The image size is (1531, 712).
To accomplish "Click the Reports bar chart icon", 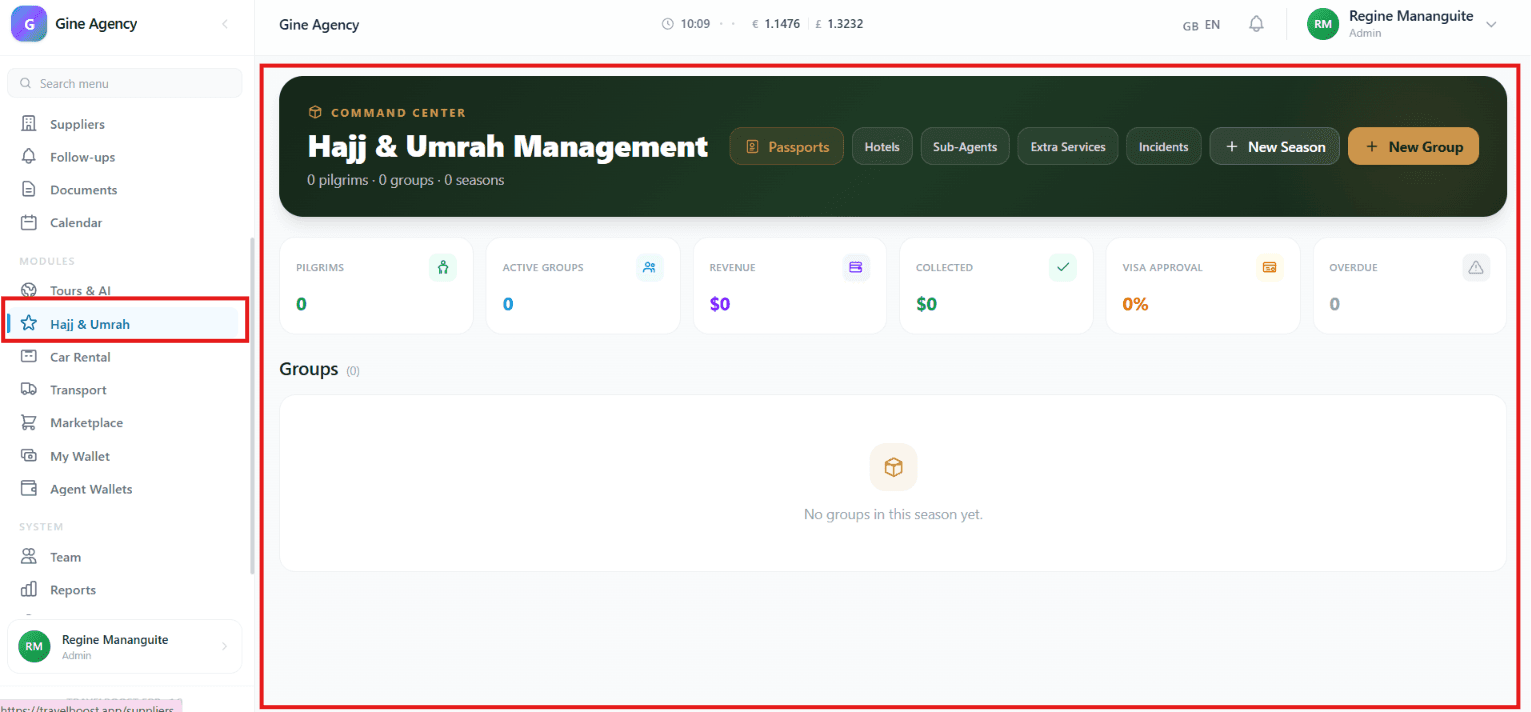I will 29,590.
